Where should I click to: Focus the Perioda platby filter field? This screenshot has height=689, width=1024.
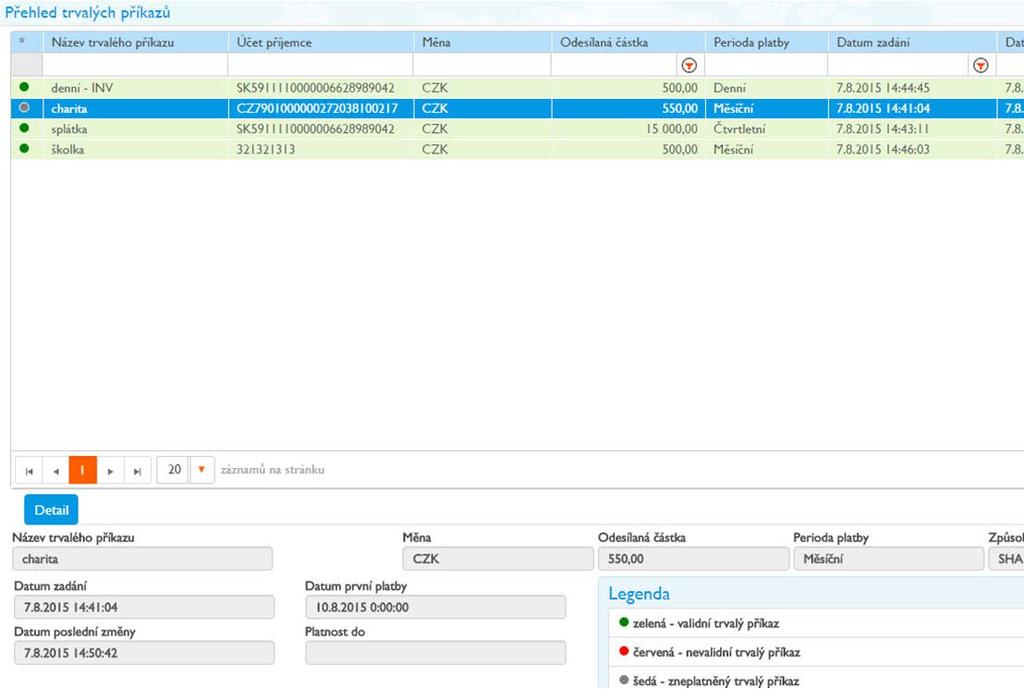pyautogui.click(x=766, y=65)
